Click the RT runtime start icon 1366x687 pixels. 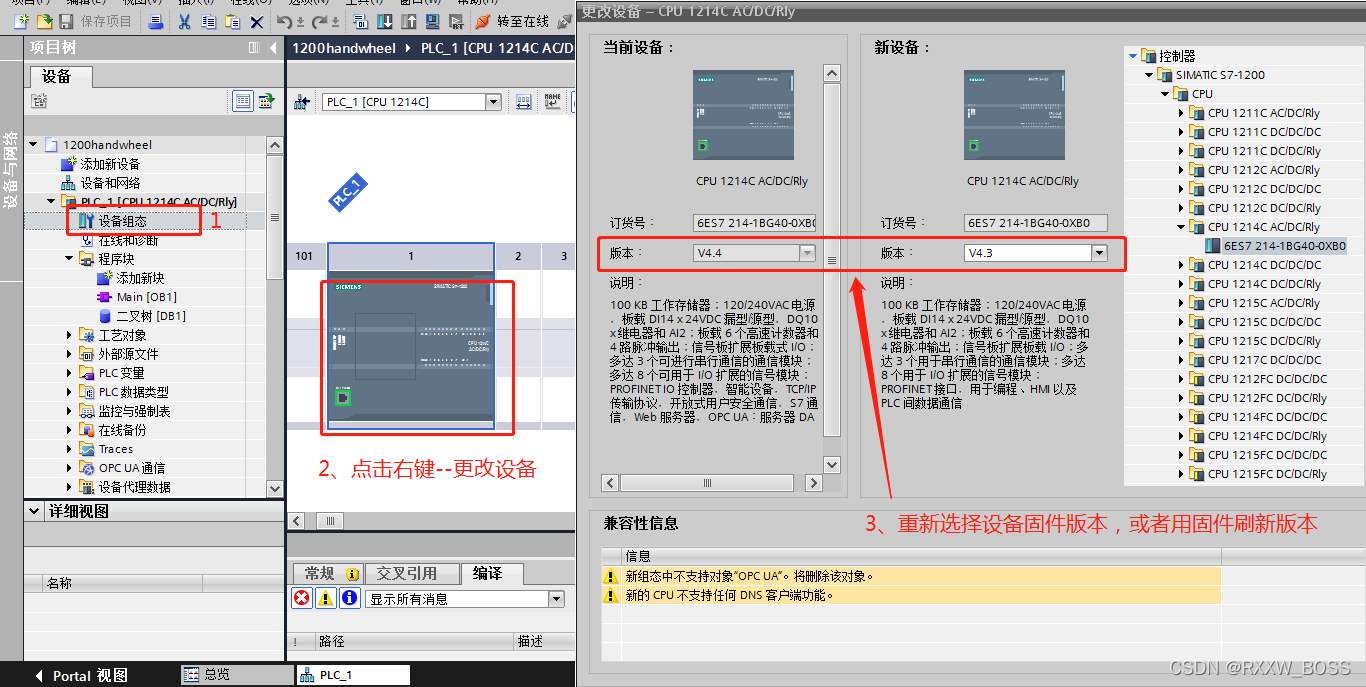click(x=456, y=21)
